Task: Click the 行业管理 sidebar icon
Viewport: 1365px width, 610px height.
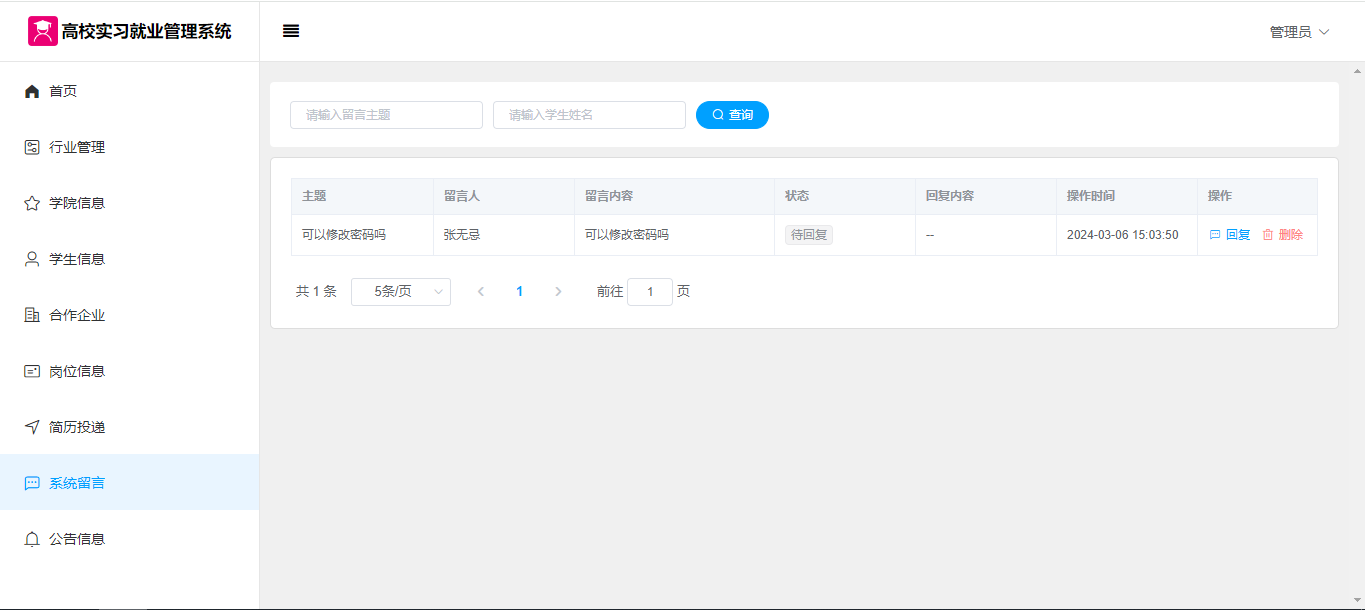Action: tap(32, 147)
